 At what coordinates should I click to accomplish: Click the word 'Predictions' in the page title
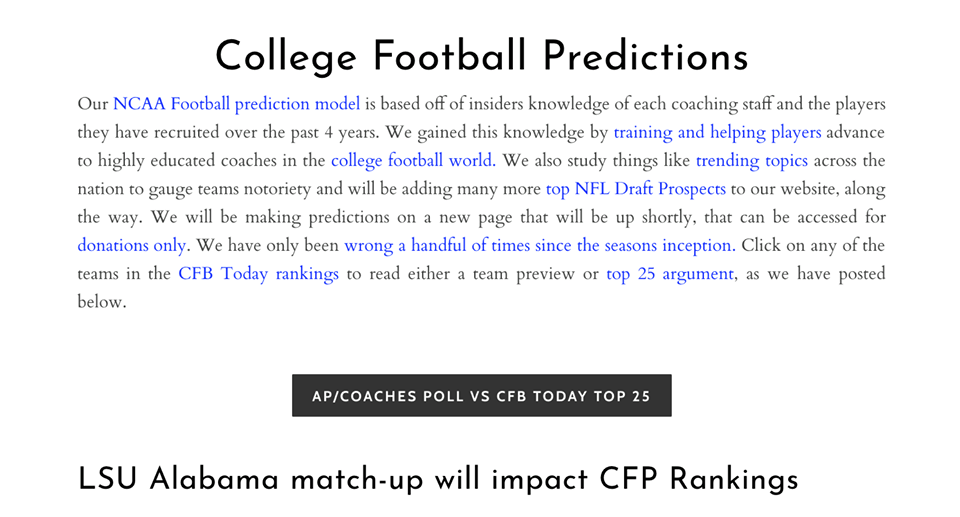(x=645, y=56)
